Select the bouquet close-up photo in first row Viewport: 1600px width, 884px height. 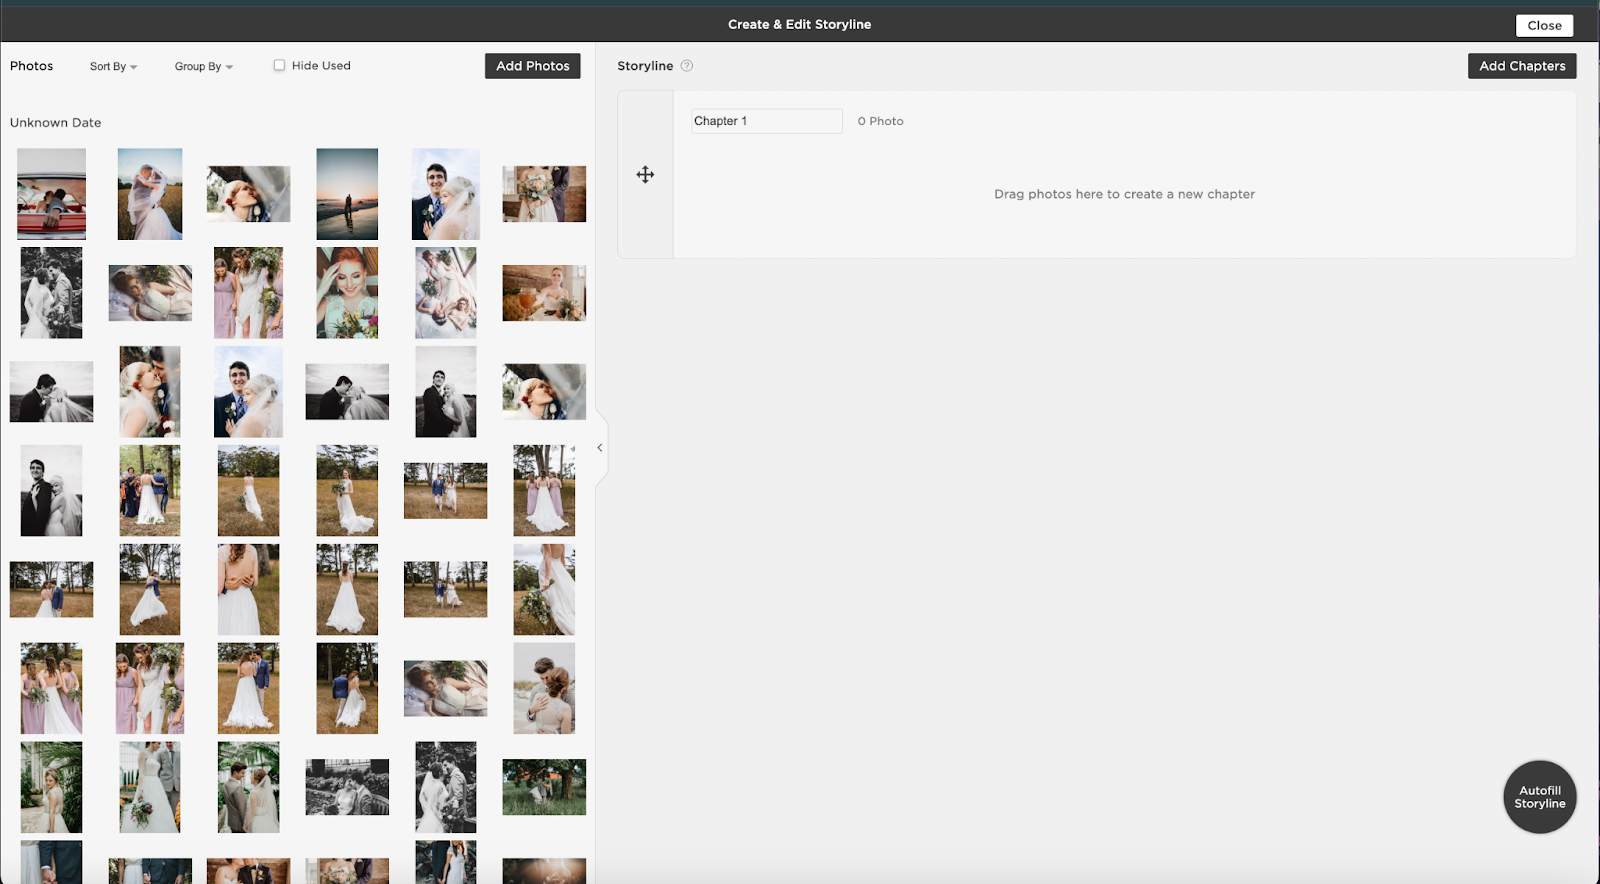pyautogui.click(x=544, y=194)
